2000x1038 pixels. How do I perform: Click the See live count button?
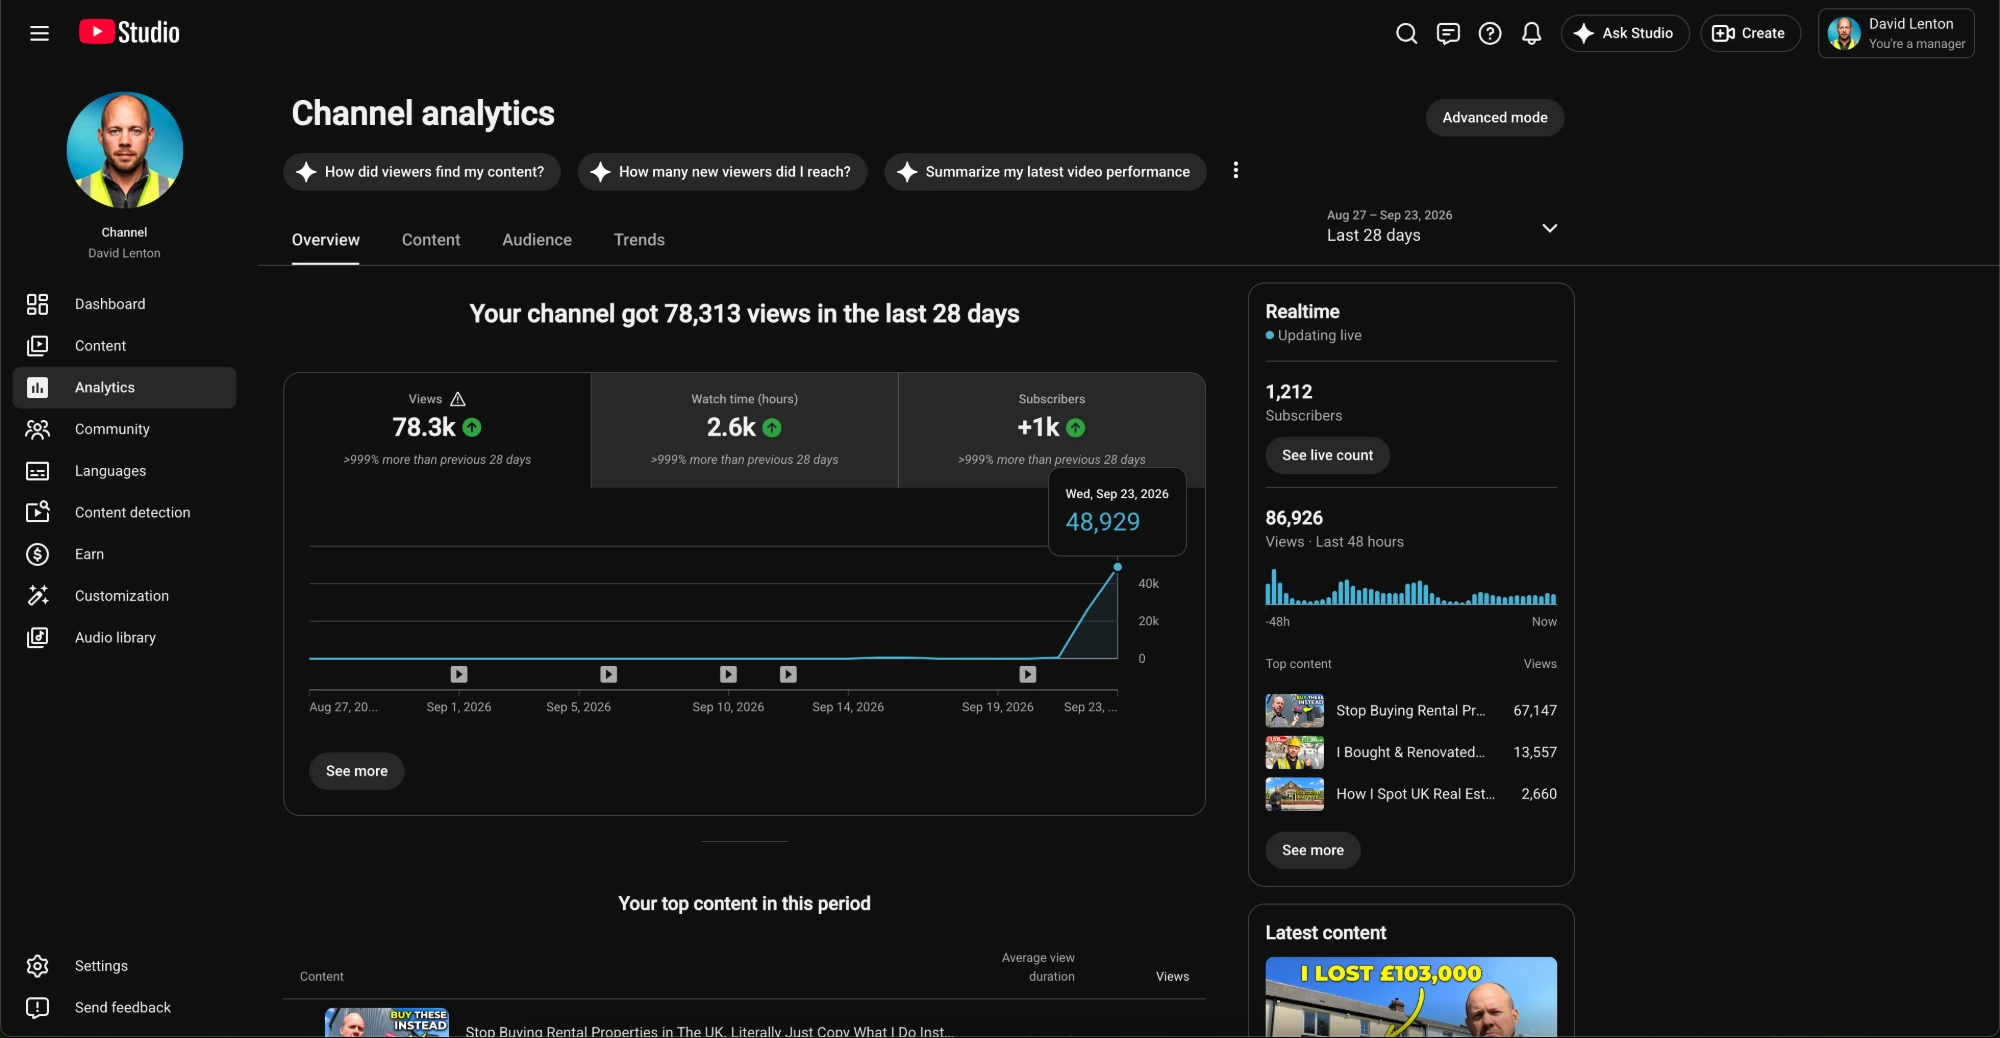point(1327,455)
